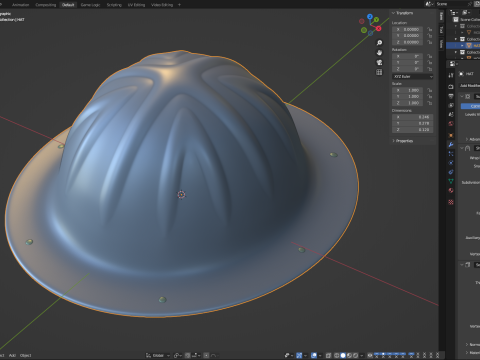
Task: Open Object properties orange square icon
Action: [451, 135]
